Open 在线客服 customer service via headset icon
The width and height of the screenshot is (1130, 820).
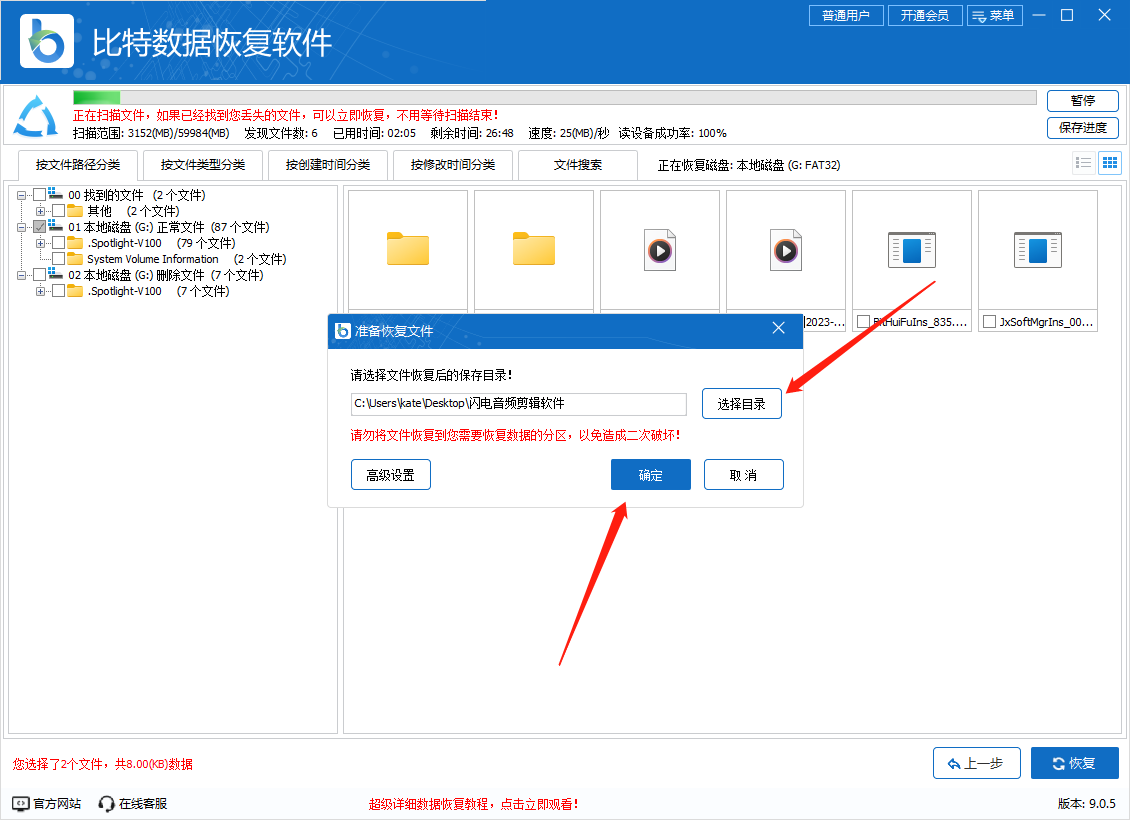coord(105,802)
